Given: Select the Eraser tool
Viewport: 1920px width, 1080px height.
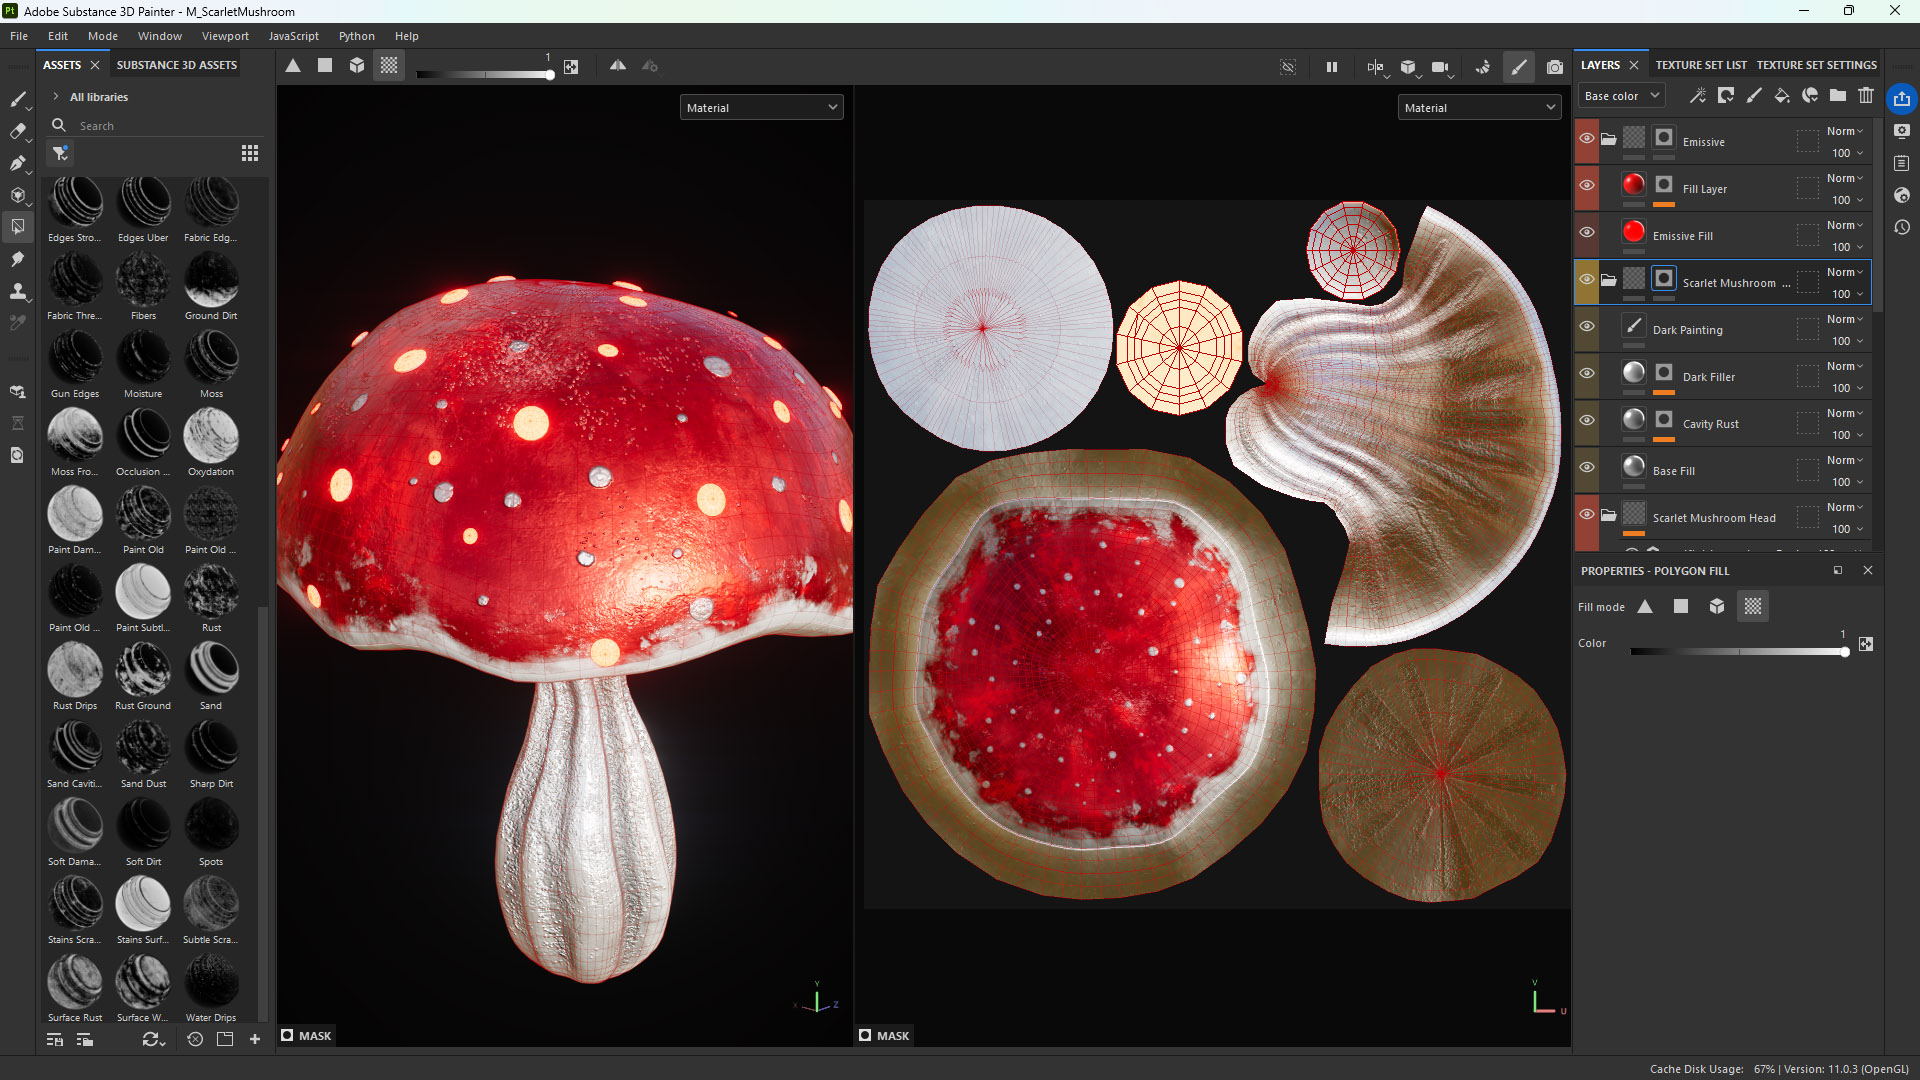Looking at the screenshot, I should pyautogui.click(x=18, y=131).
